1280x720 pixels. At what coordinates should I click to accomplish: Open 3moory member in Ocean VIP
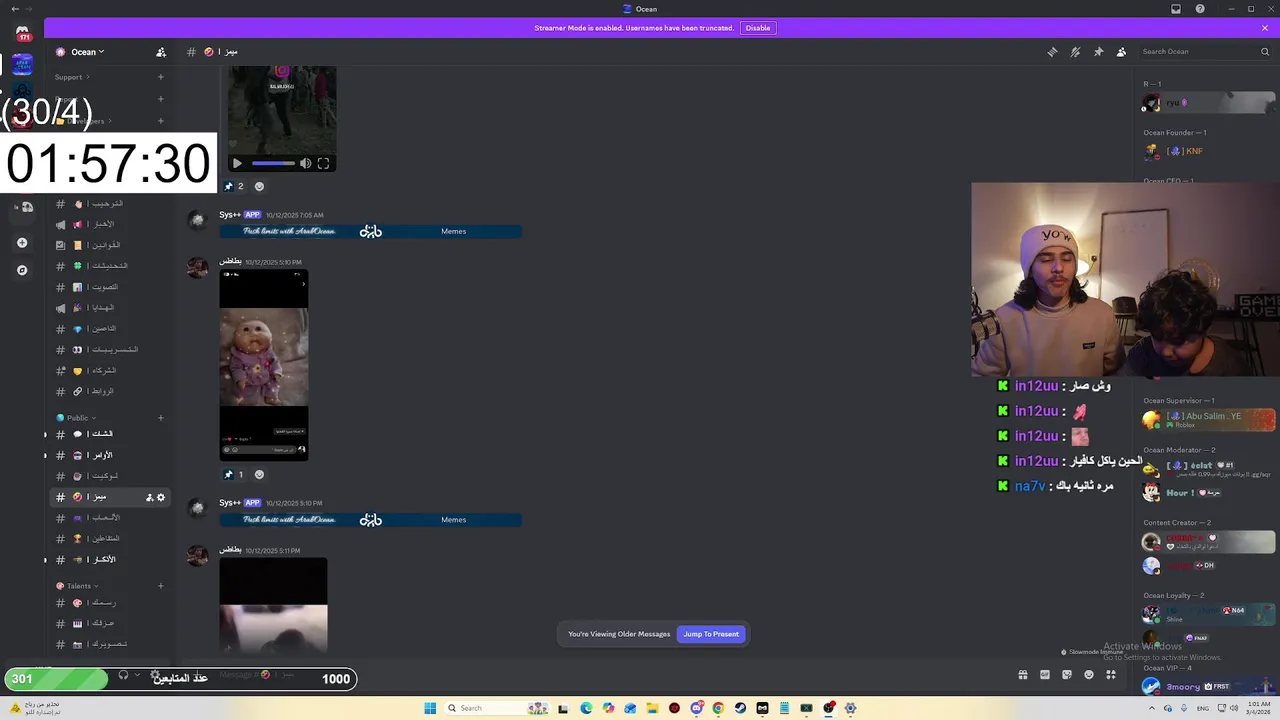click(x=1209, y=687)
